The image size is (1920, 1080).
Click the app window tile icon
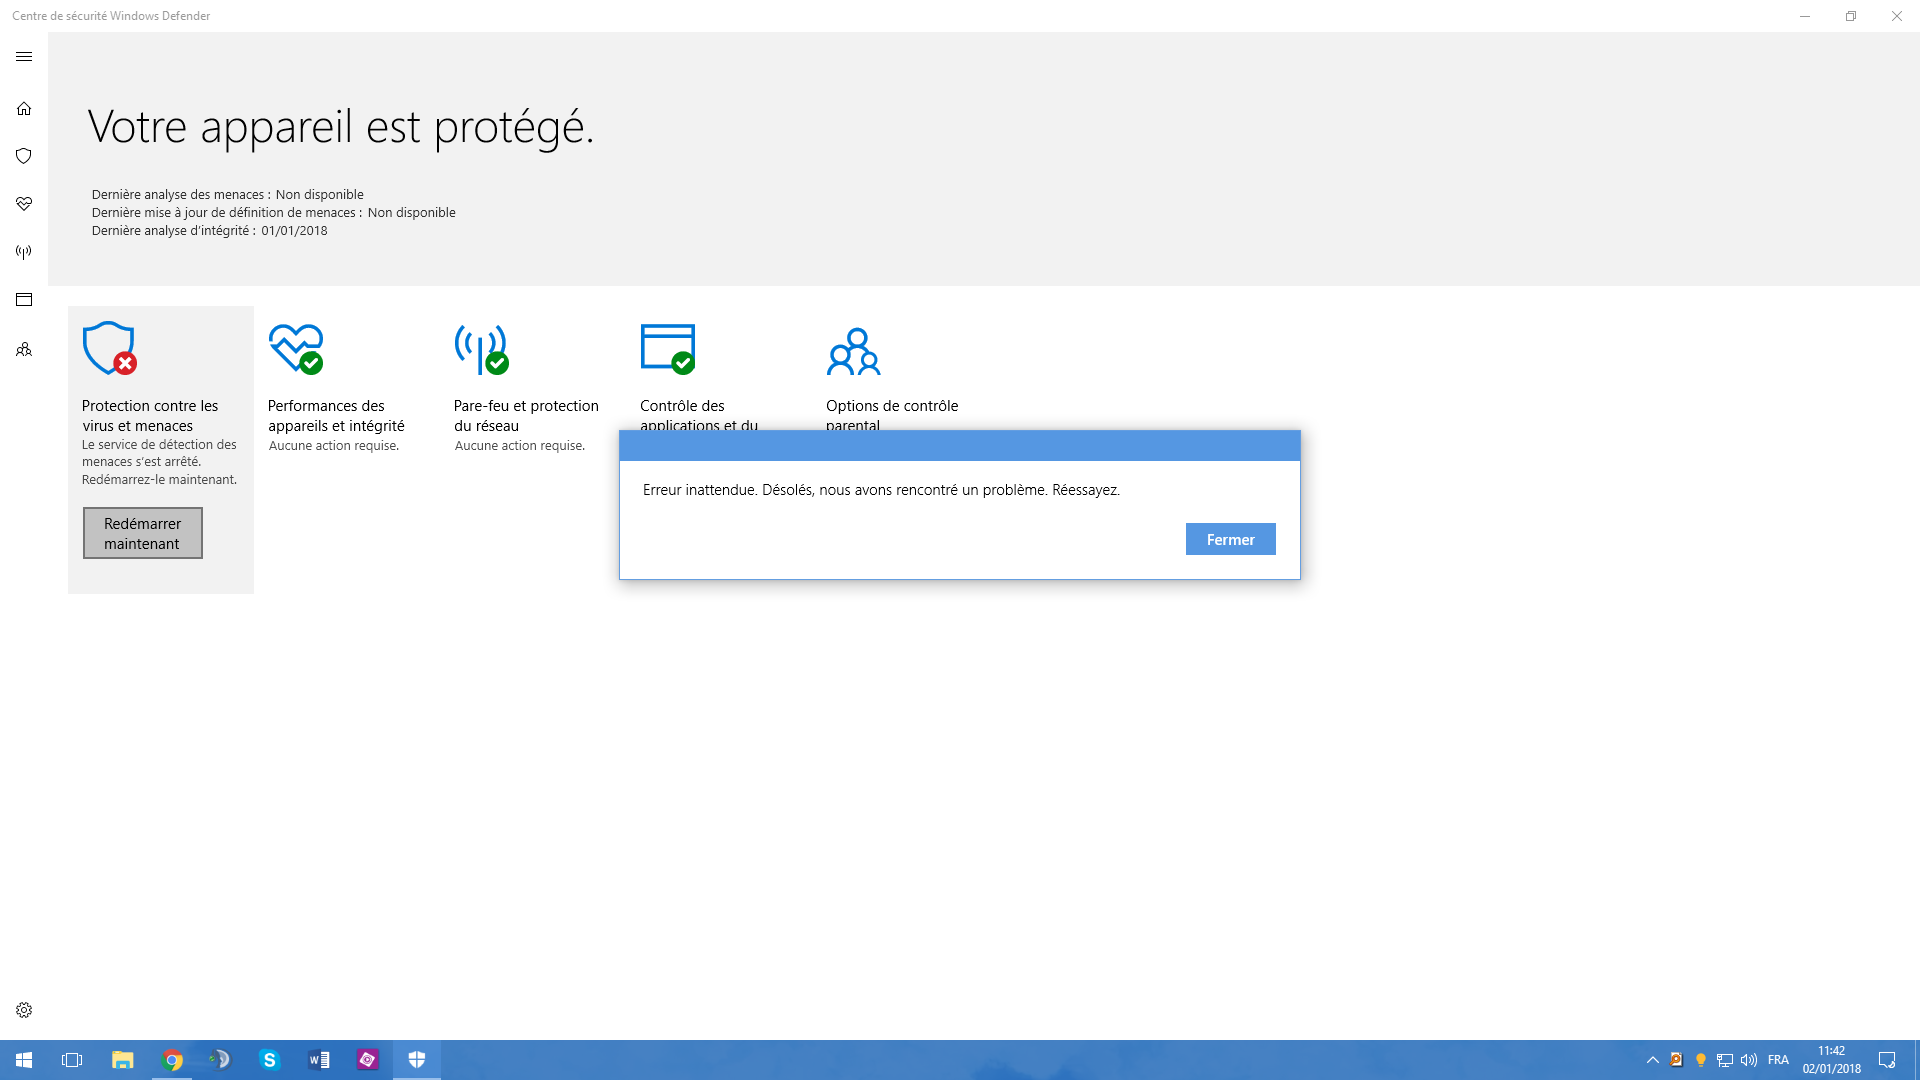click(x=668, y=349)
